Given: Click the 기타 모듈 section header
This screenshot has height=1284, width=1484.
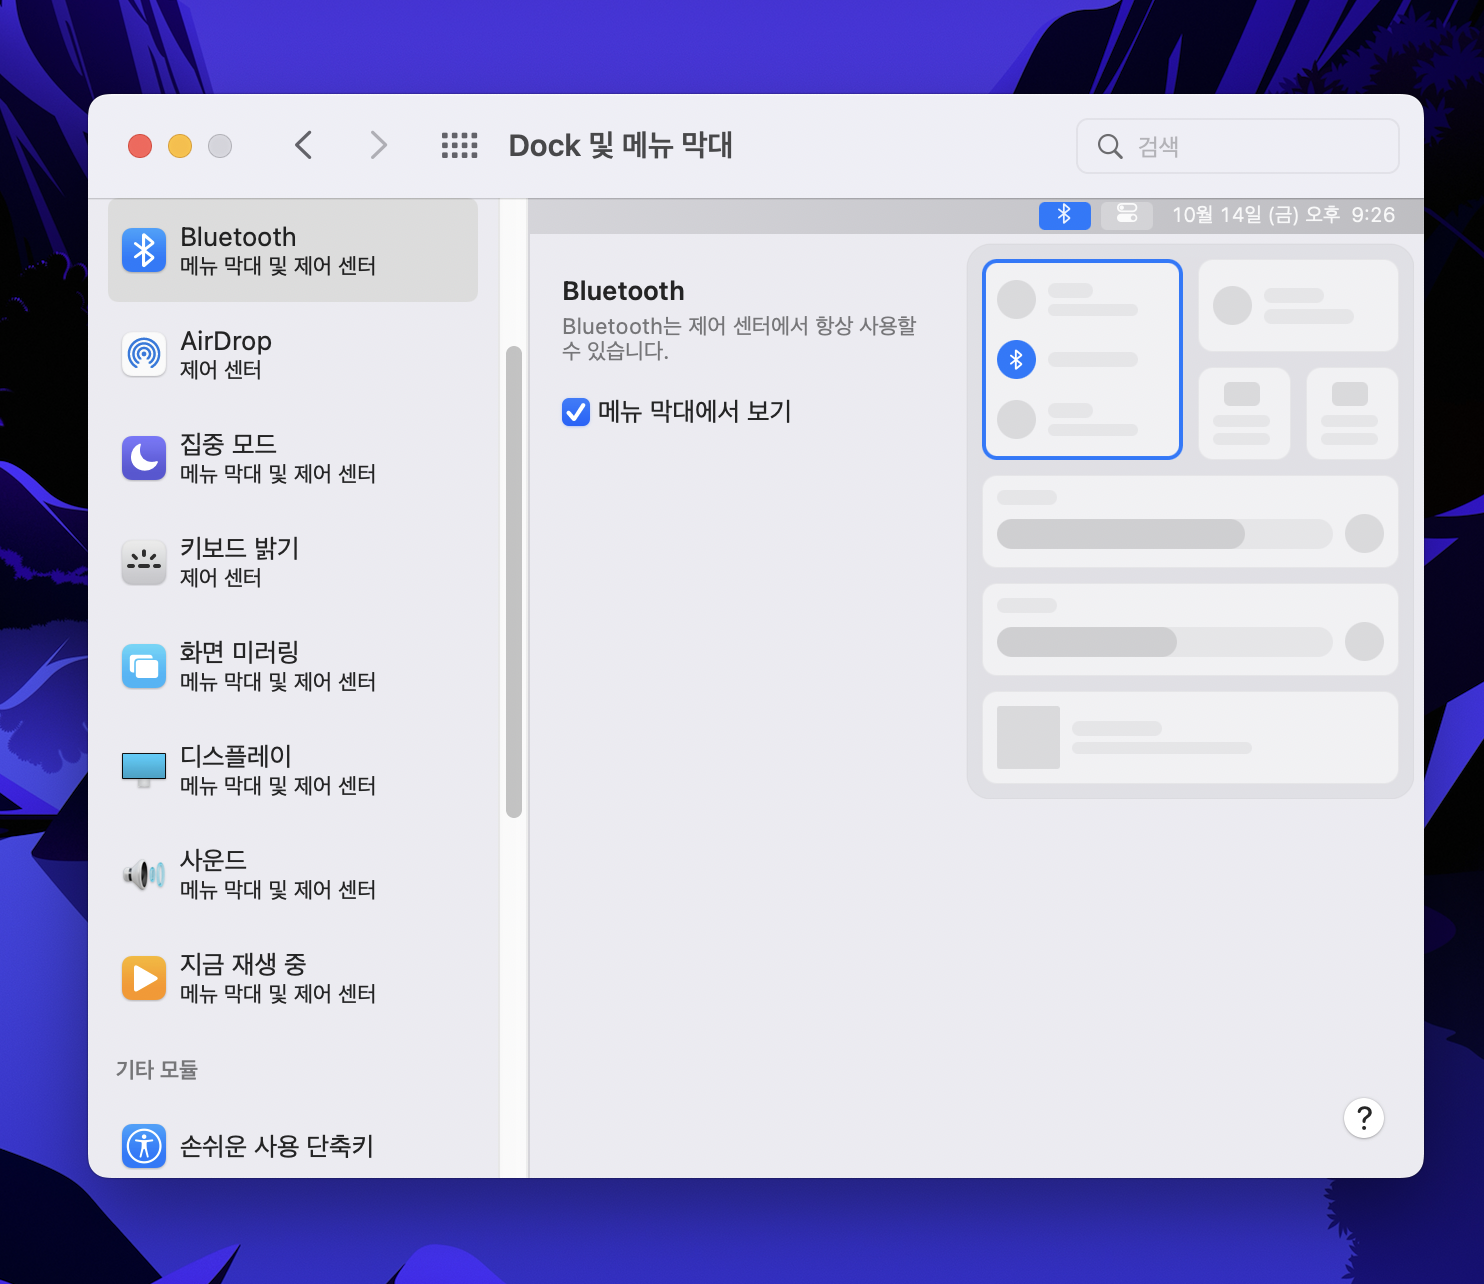Looking at the screenshot, I should [157, 1070].
